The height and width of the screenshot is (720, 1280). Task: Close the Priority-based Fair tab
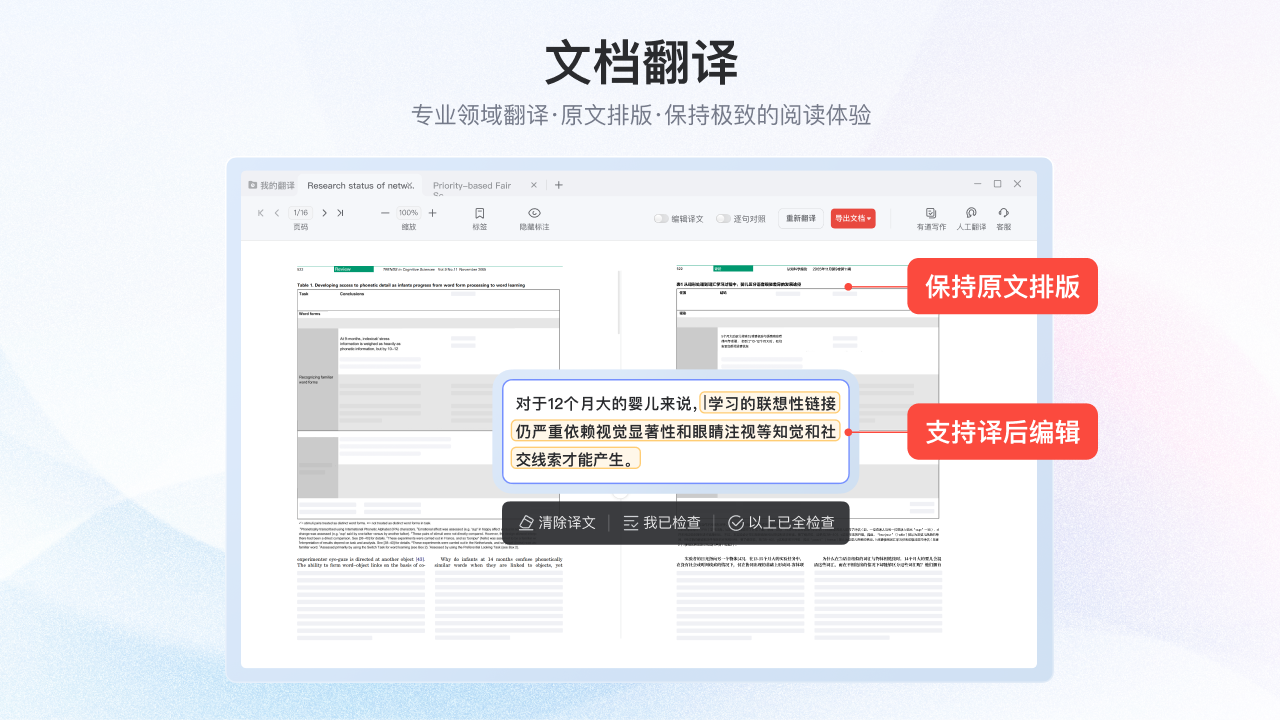point(534,185)
